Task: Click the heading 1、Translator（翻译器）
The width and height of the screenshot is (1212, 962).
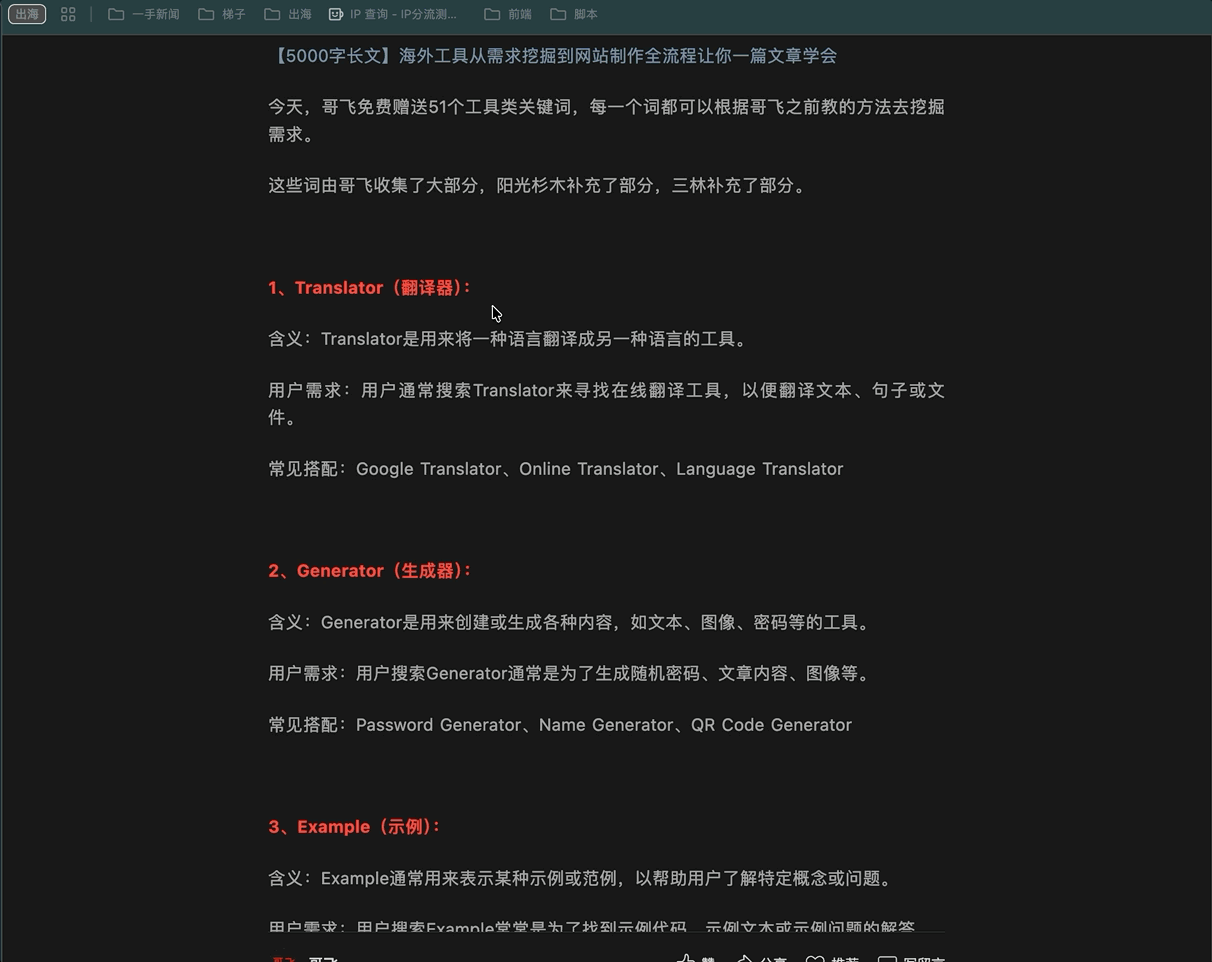Action: tap(370, 288)
